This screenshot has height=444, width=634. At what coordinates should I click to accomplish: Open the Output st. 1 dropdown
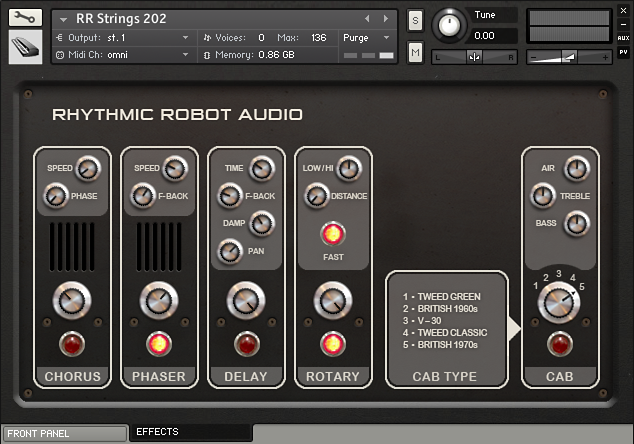[123, 38]
